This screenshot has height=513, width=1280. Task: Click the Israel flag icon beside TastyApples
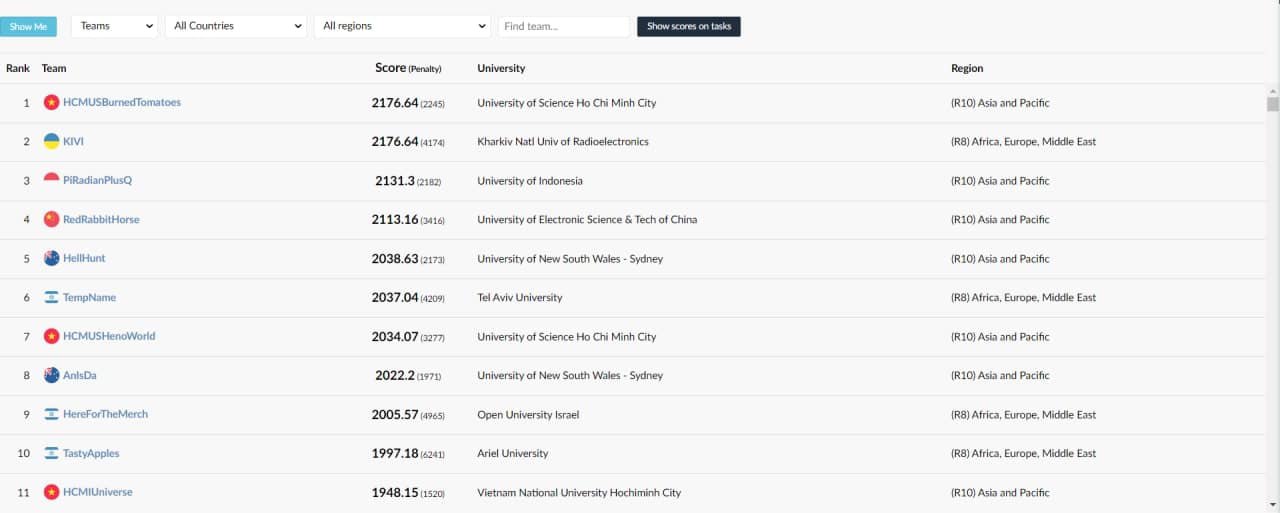tap(52, 453)
